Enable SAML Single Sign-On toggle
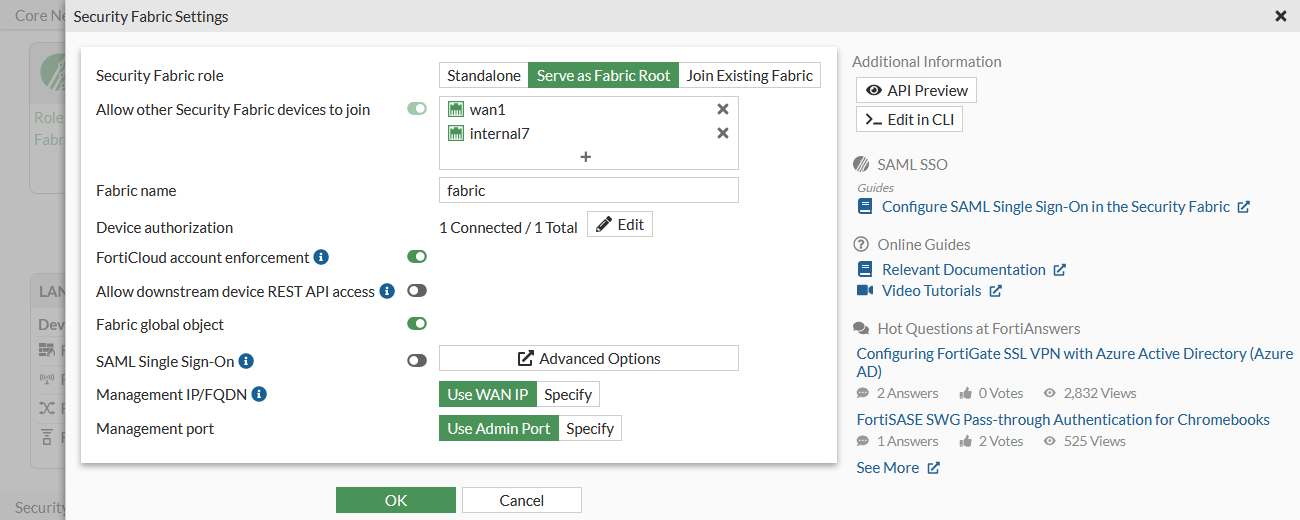The height and width of the screenshot is (520, 1300). coord(417,360)
